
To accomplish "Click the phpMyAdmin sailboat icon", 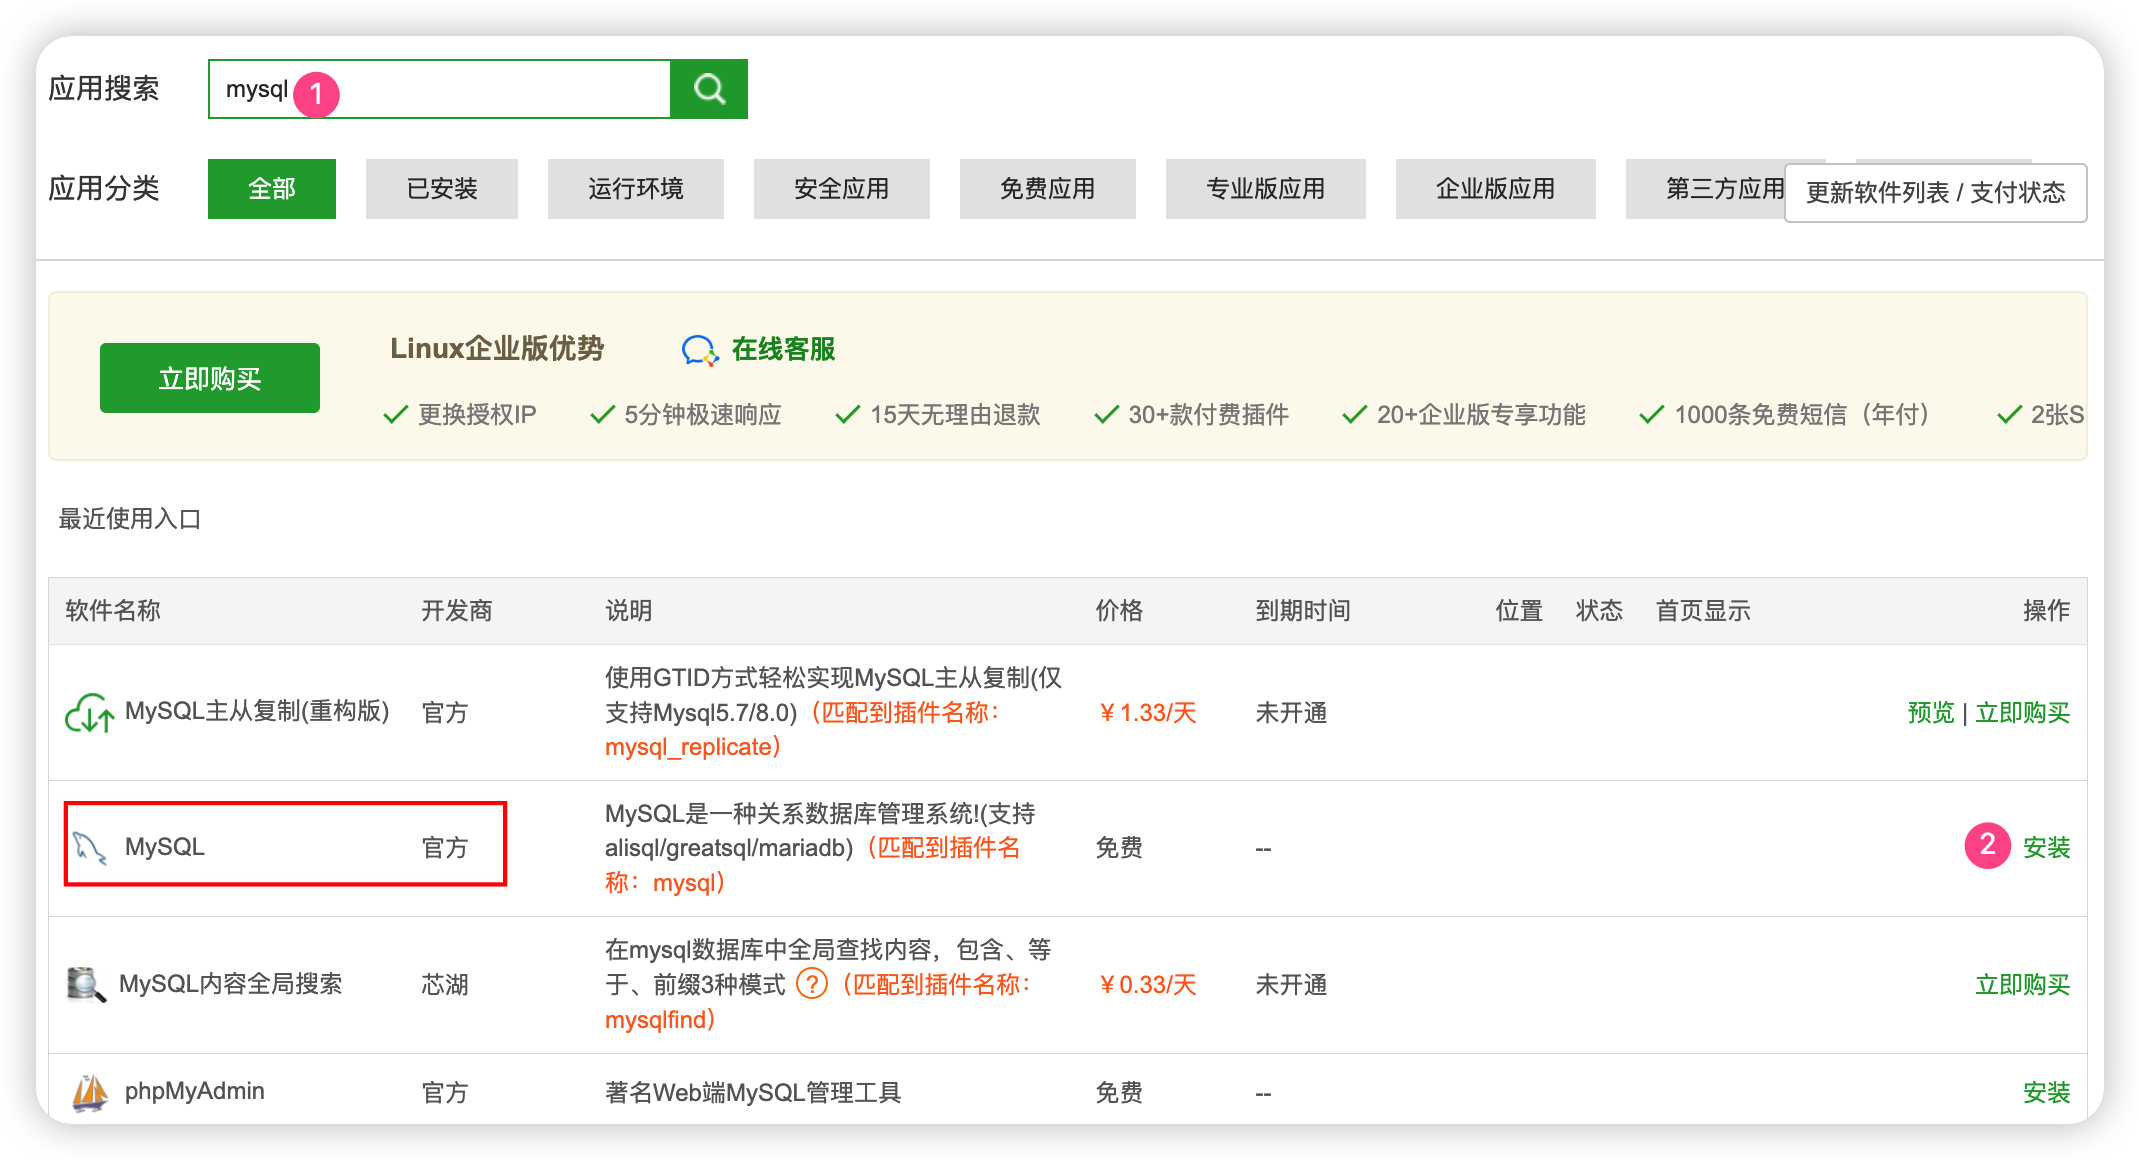I will click(90, 1092).
